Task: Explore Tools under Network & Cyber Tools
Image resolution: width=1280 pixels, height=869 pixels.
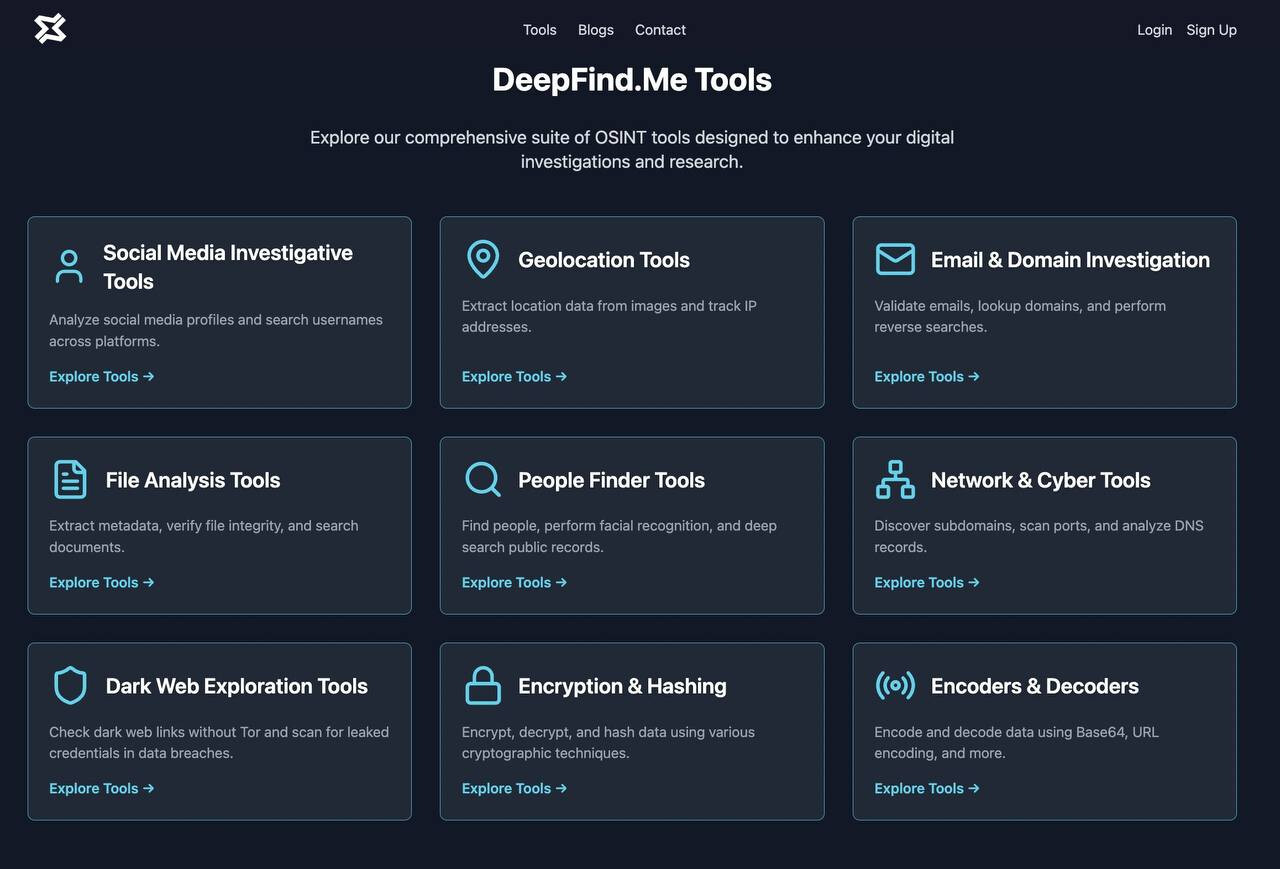Action: 927,583
